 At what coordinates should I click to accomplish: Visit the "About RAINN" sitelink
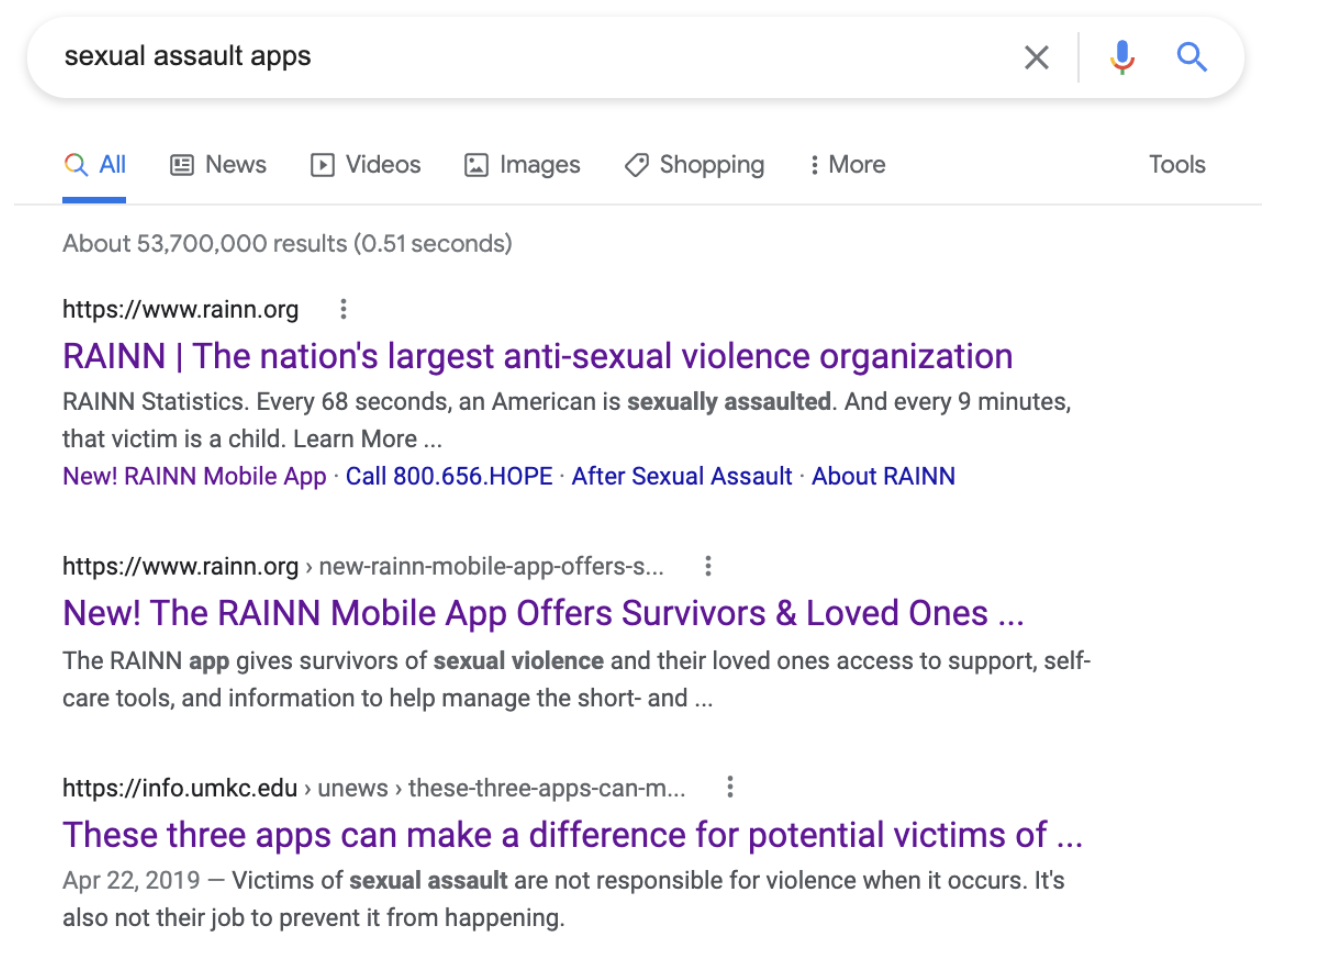pos(883,477)
